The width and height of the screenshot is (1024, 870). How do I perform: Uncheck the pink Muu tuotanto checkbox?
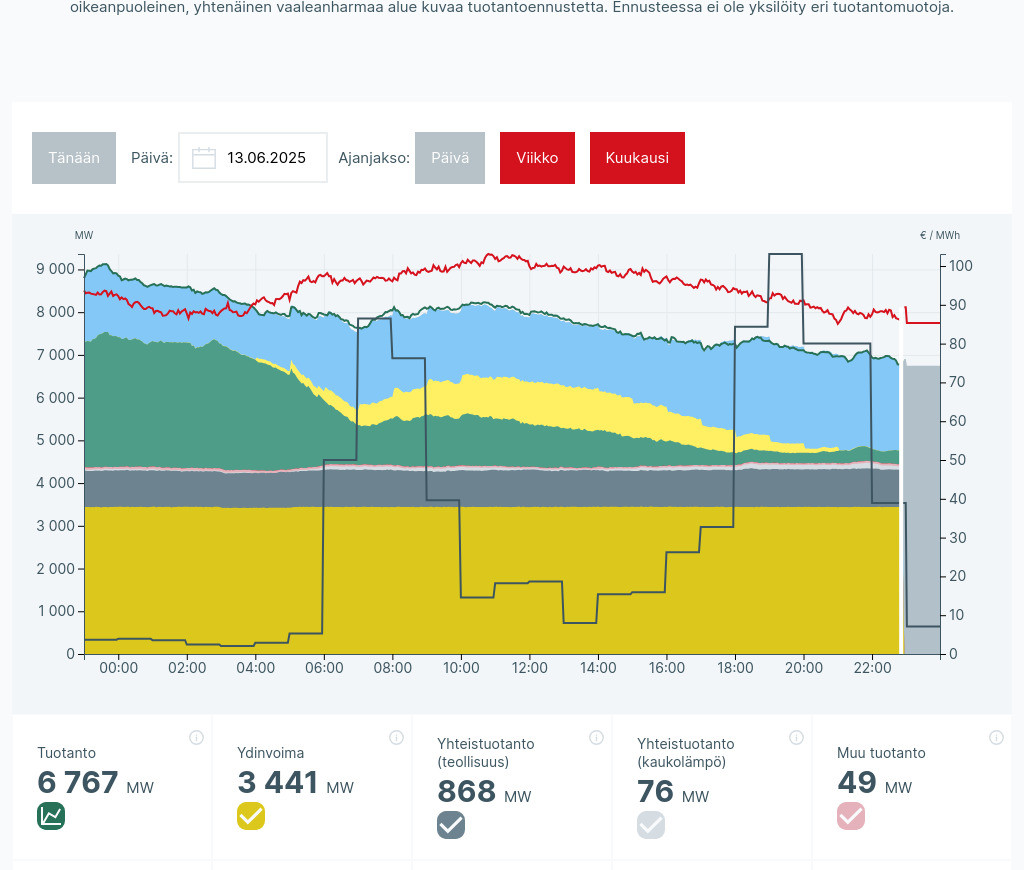click(851, 816)
